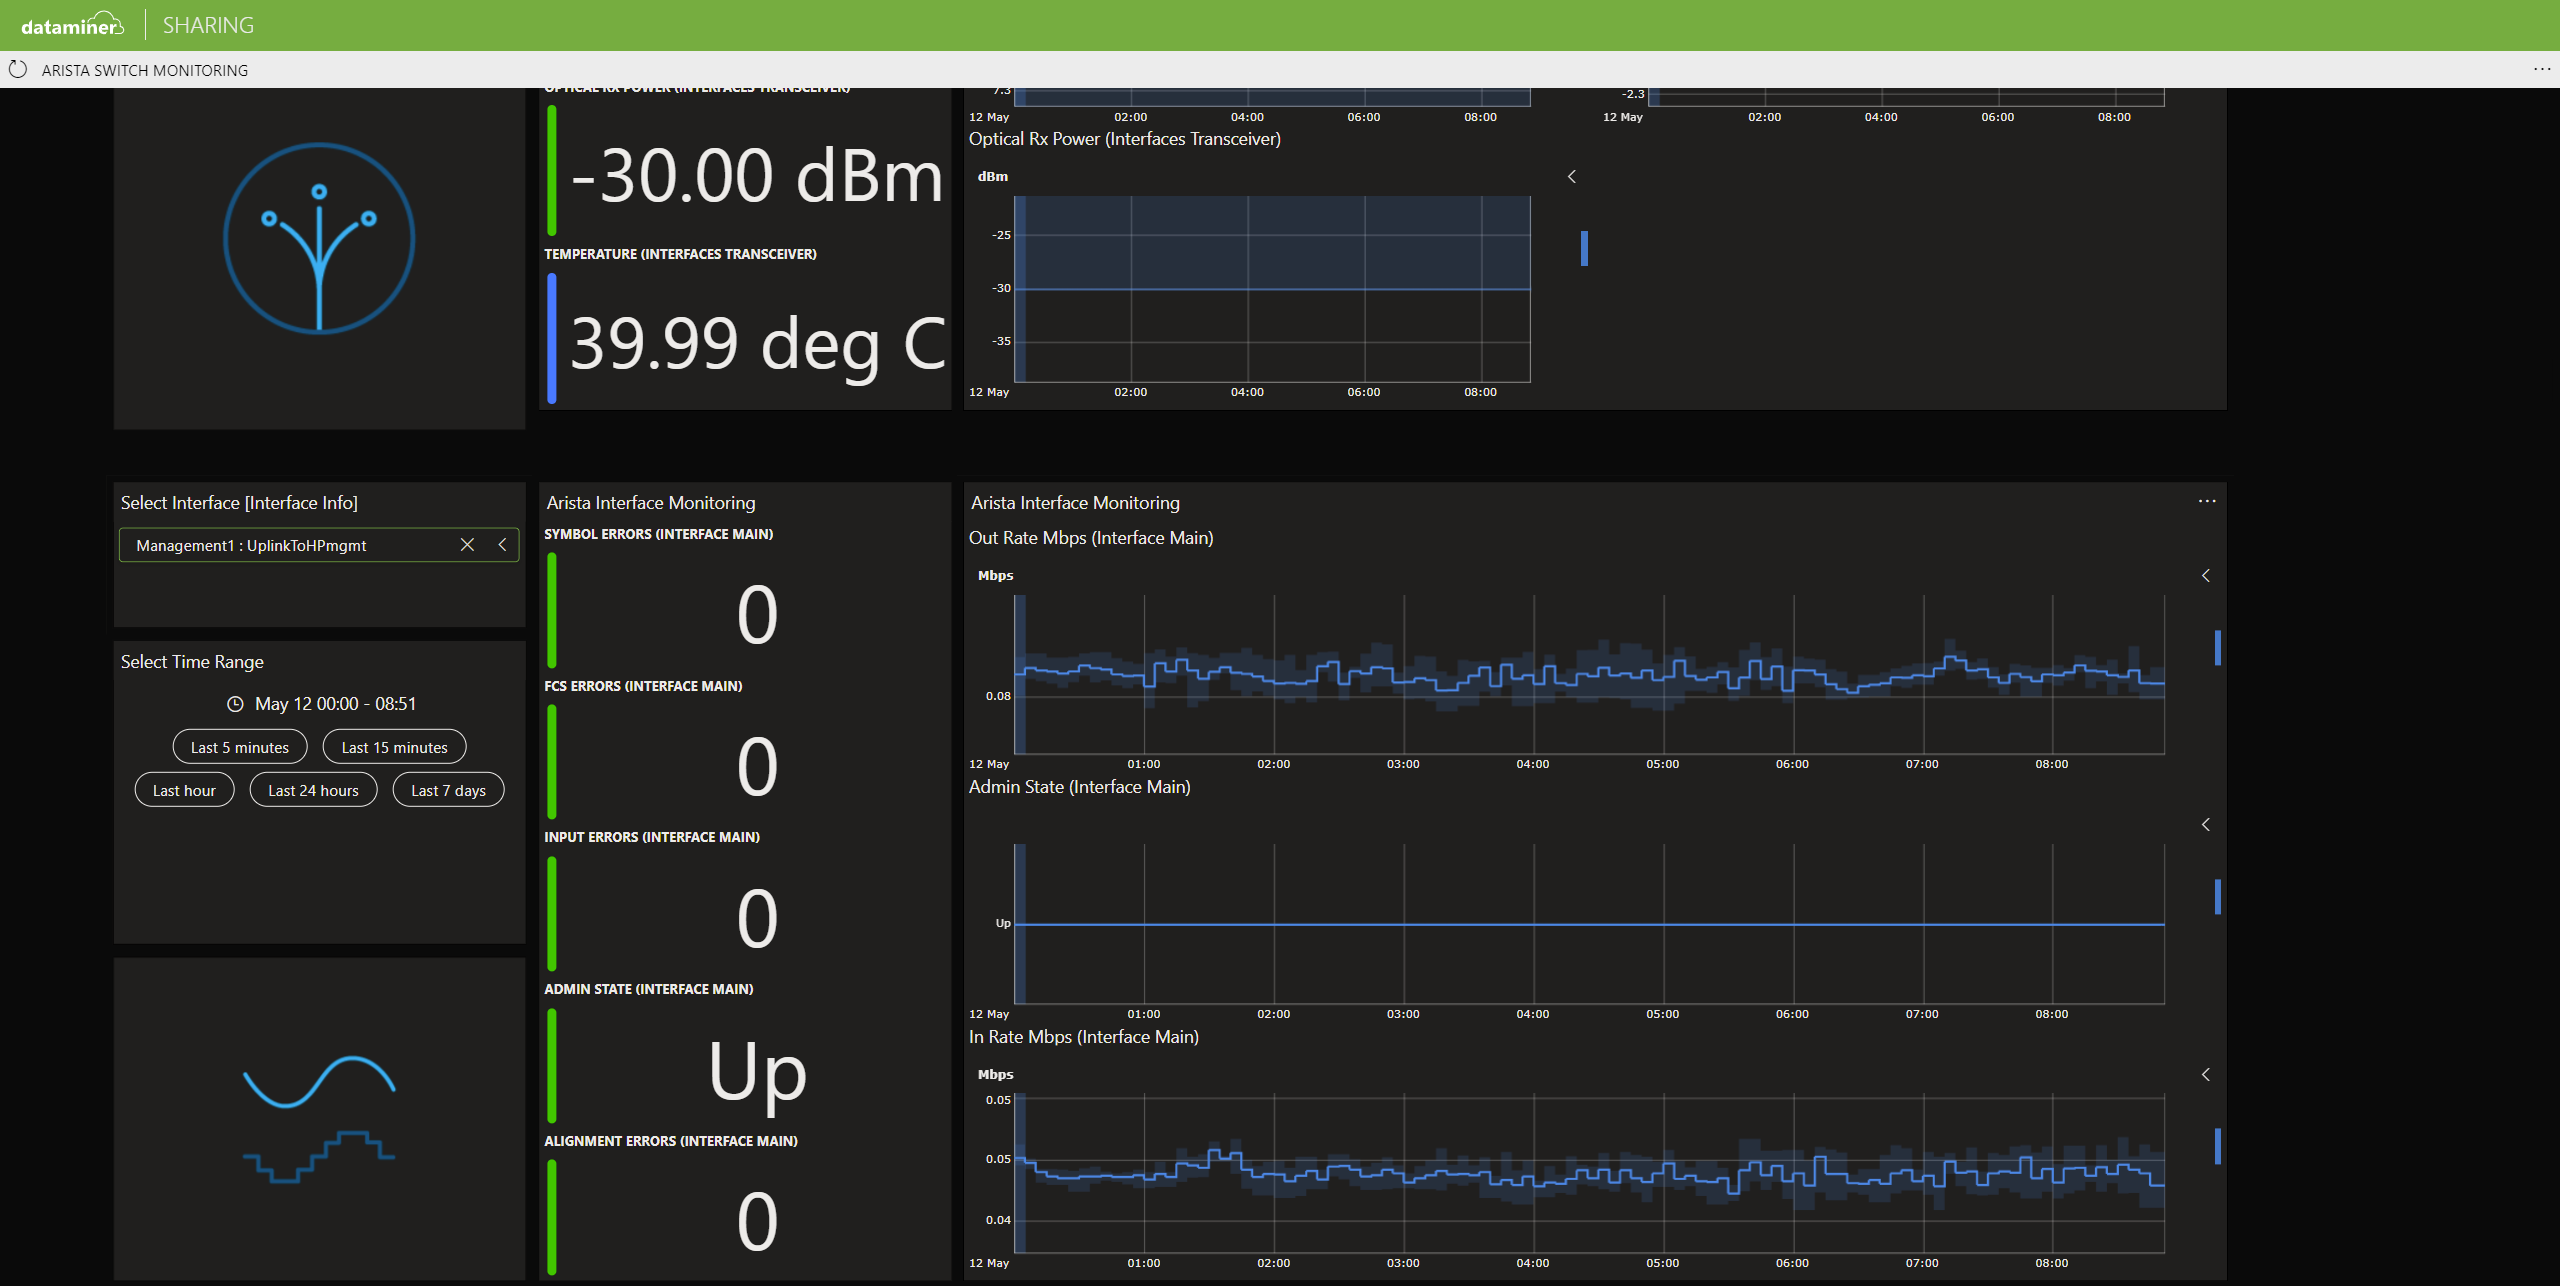Screen dimensions: 2560x1286
Task: Click the TEMPERATURE (INTERFACES TRANSCEIVER) label
Action: pos(680,254)
